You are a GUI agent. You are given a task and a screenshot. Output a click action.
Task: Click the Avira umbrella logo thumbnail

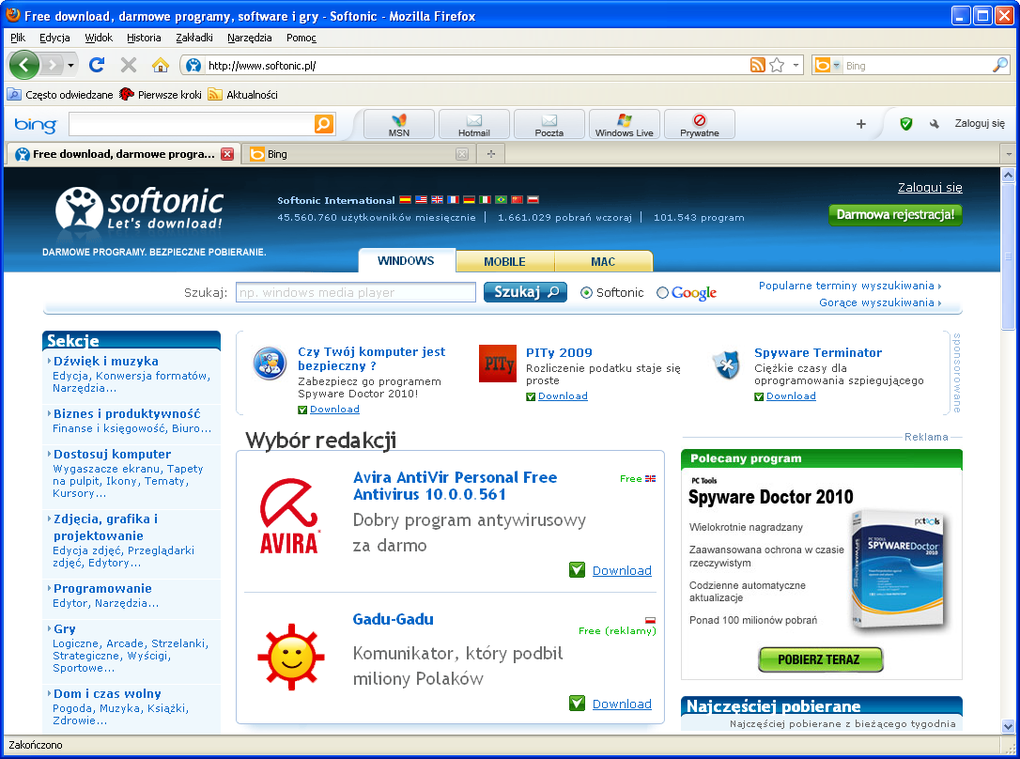(289, 516)
